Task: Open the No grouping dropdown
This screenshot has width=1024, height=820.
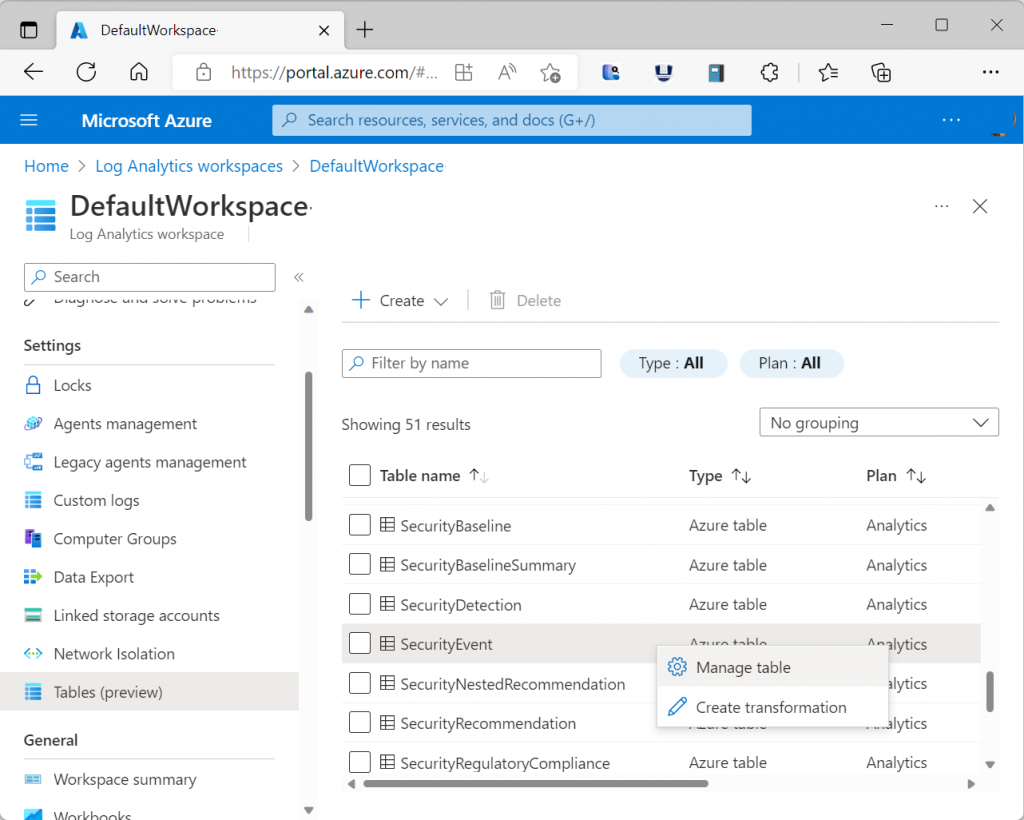Action: pyautogui.click(x=878, y=423)
